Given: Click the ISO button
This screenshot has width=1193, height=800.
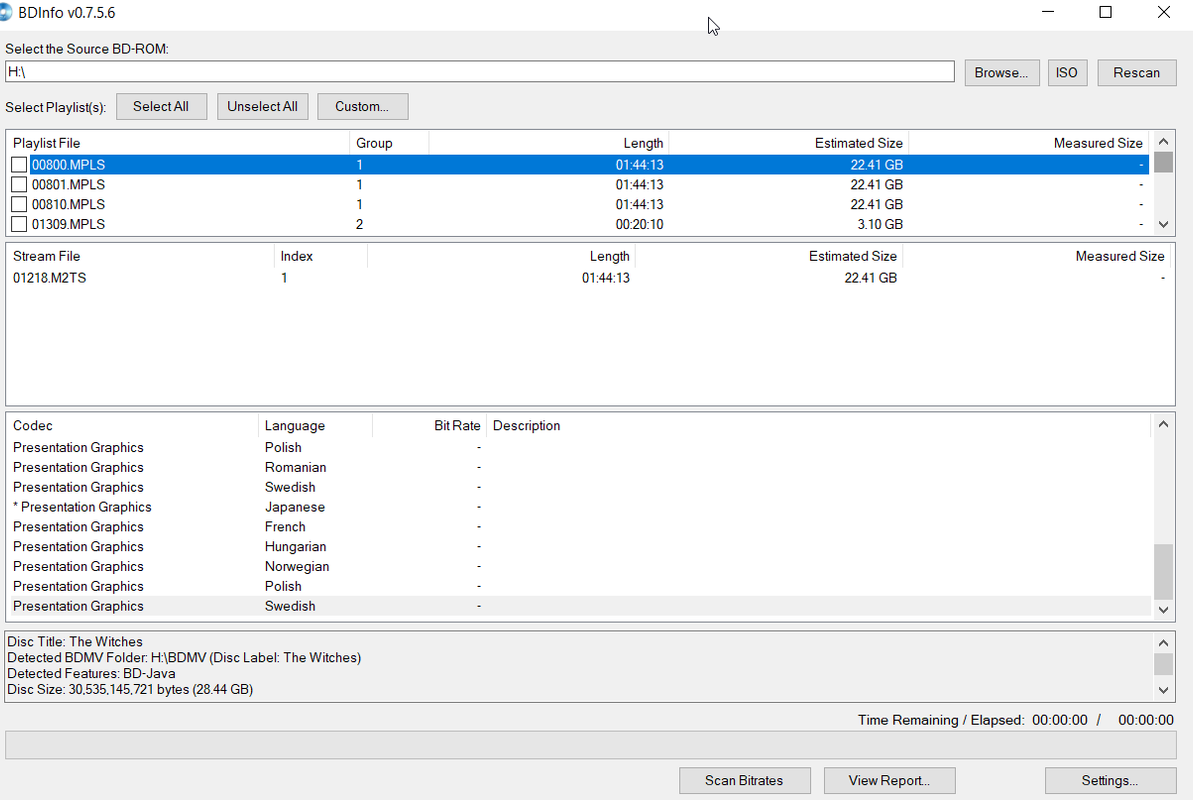Looking at the screenshot, I should tap(1067, 72).
